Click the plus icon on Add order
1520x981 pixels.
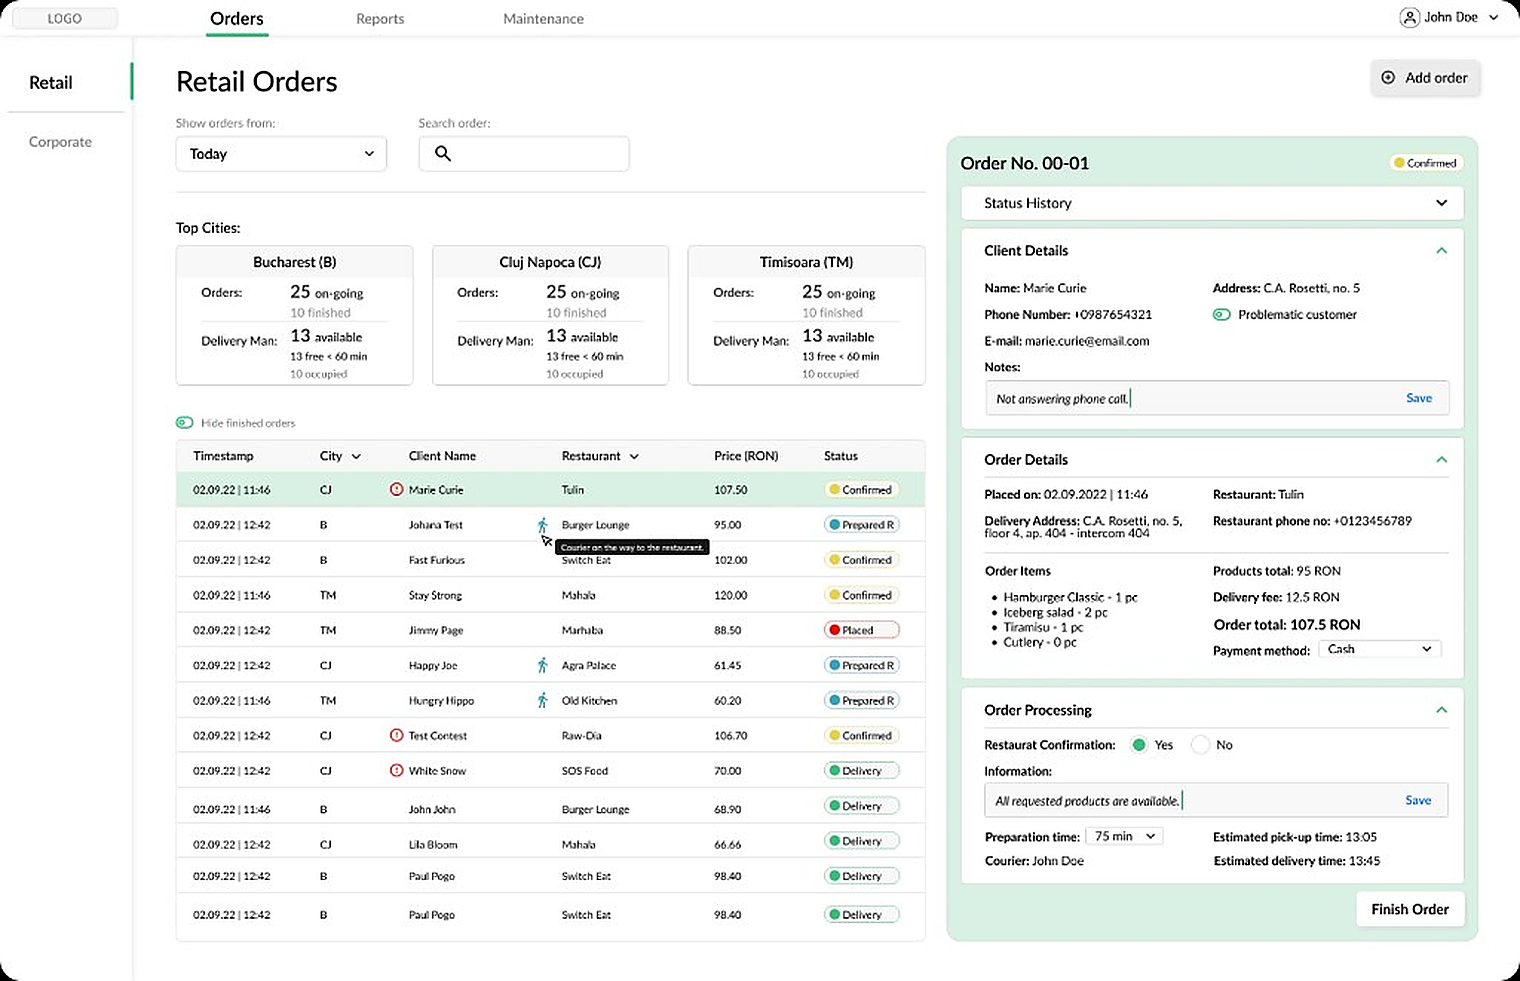(x=1388, y=77)
